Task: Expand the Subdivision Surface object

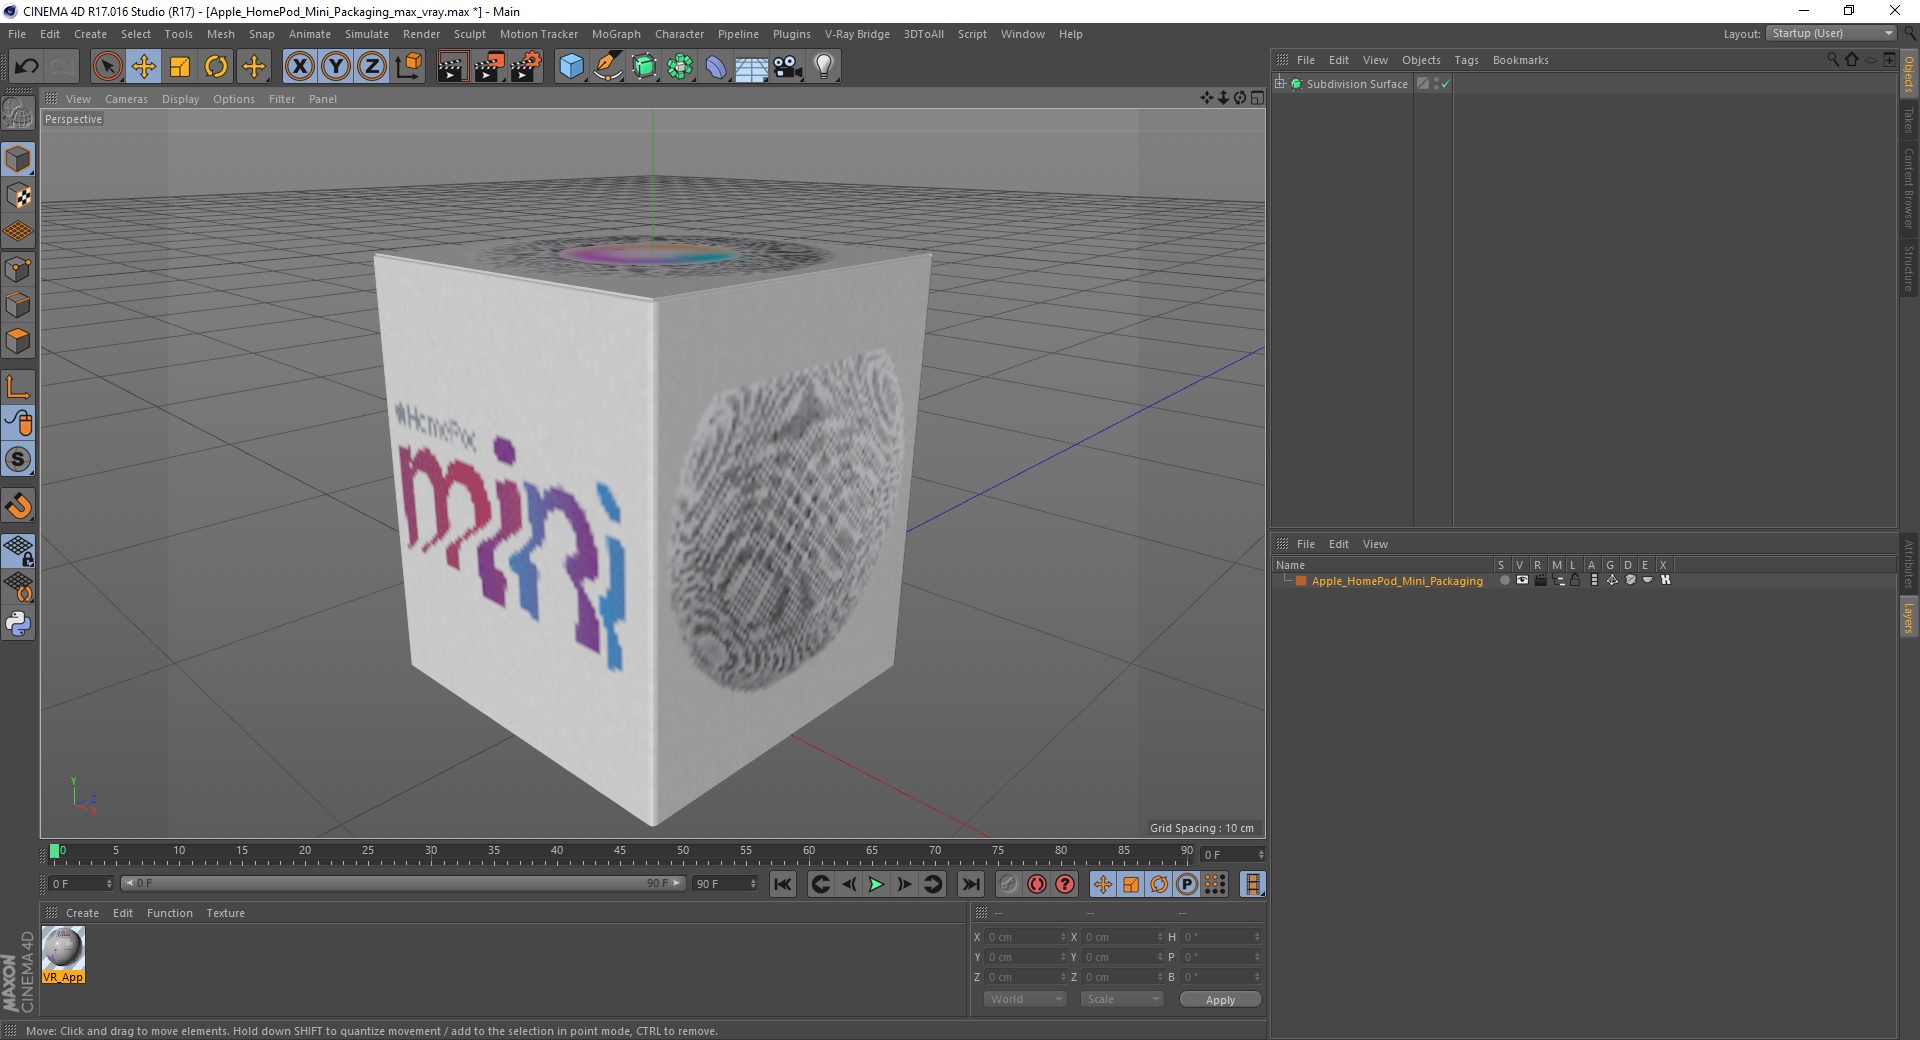Action: (x=1279, y=84)
